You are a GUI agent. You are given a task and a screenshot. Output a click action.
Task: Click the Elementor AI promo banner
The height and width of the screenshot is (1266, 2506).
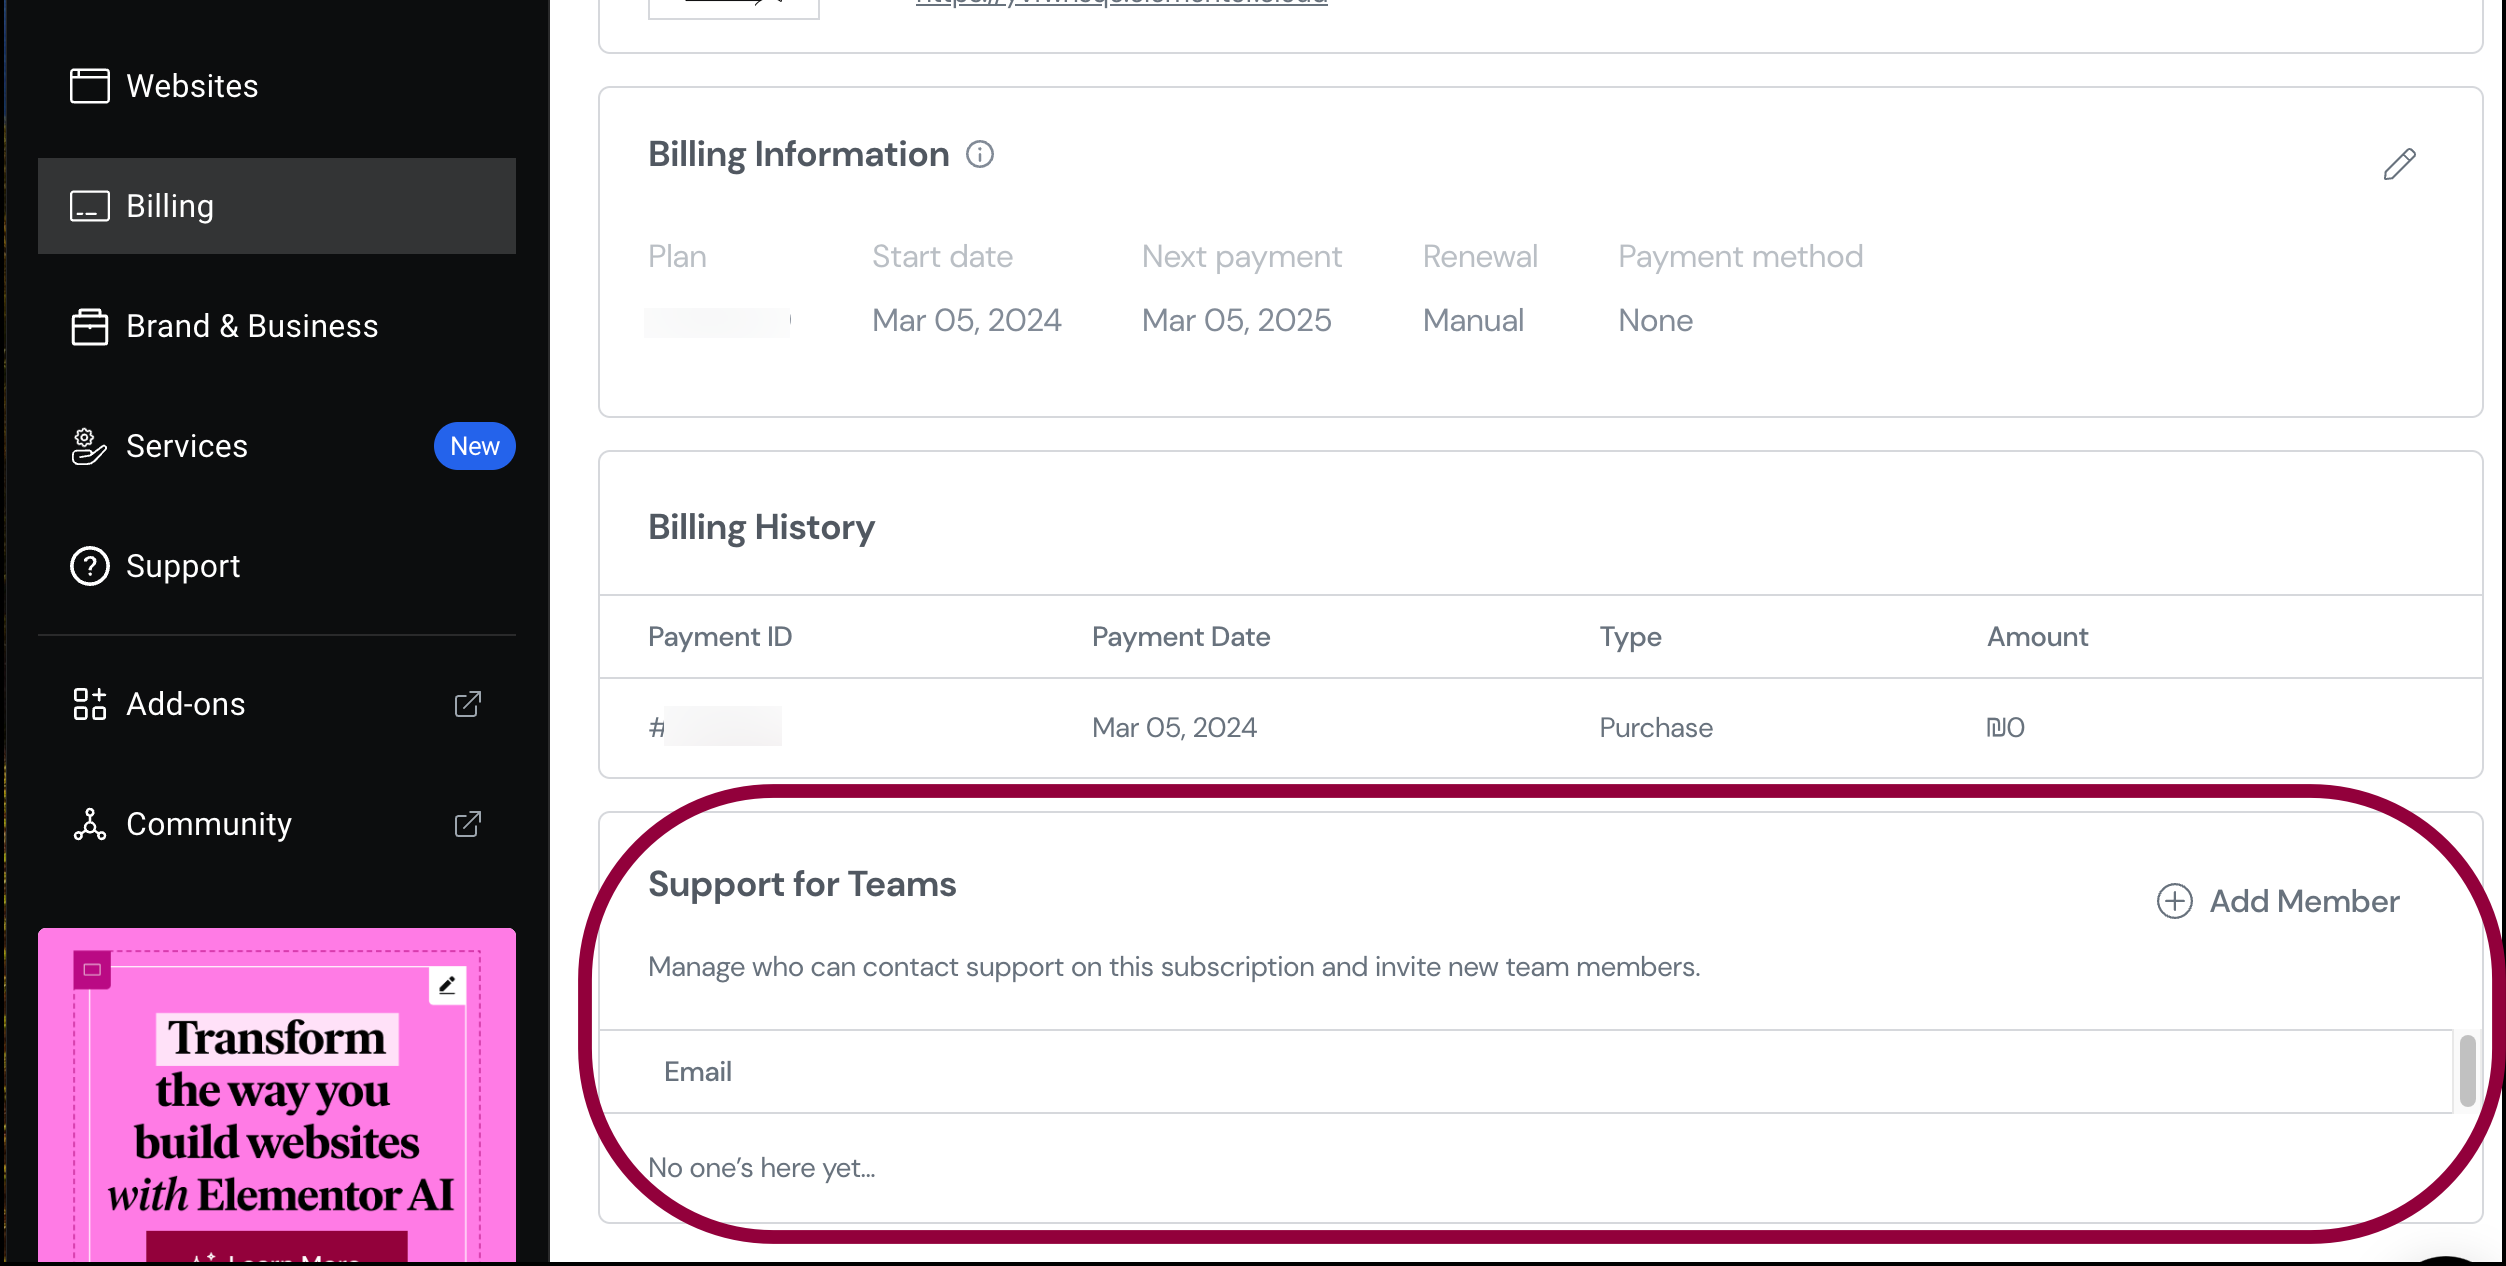click(x=277, y=1095)
